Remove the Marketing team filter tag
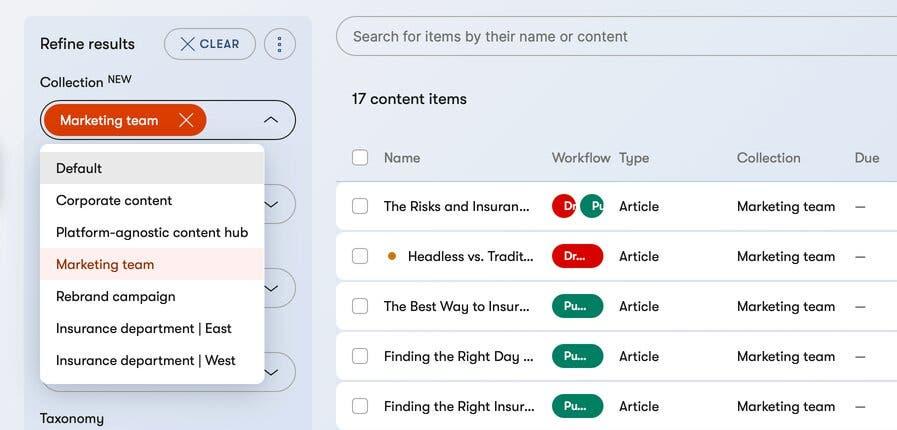 (186, 121)
